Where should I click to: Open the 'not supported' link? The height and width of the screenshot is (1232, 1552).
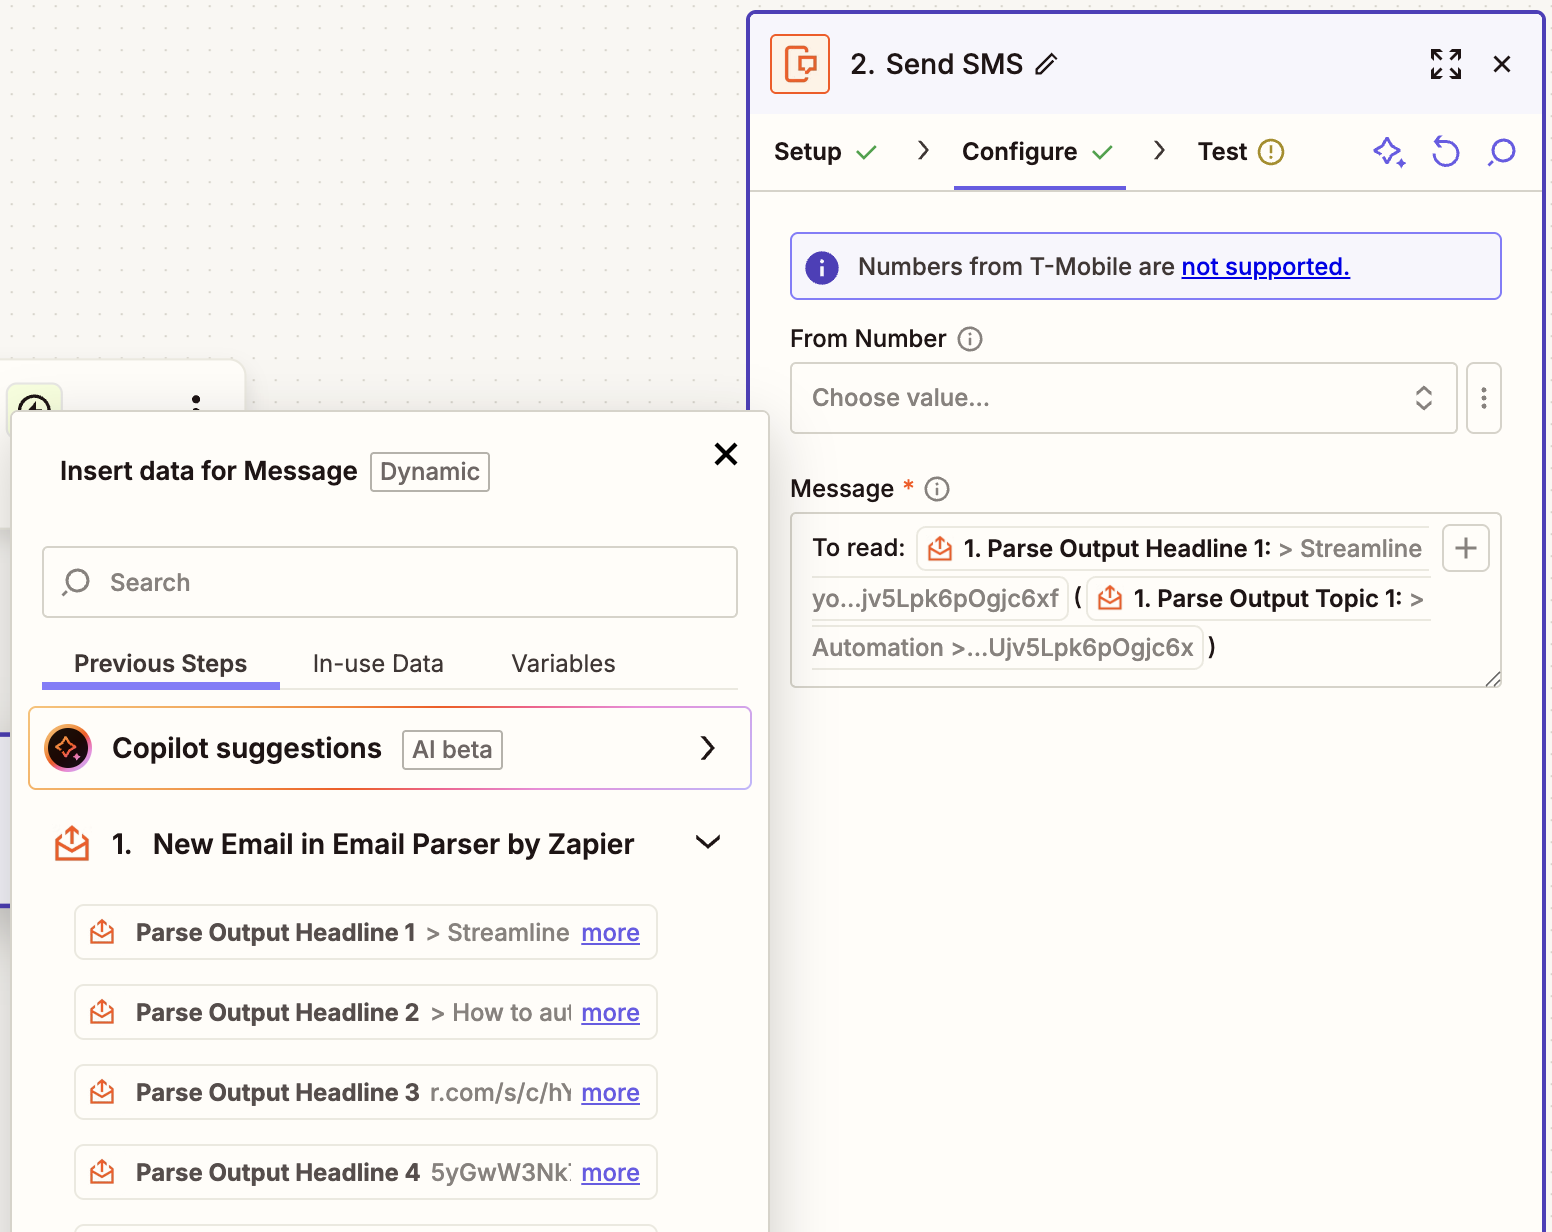[1265, 267]
